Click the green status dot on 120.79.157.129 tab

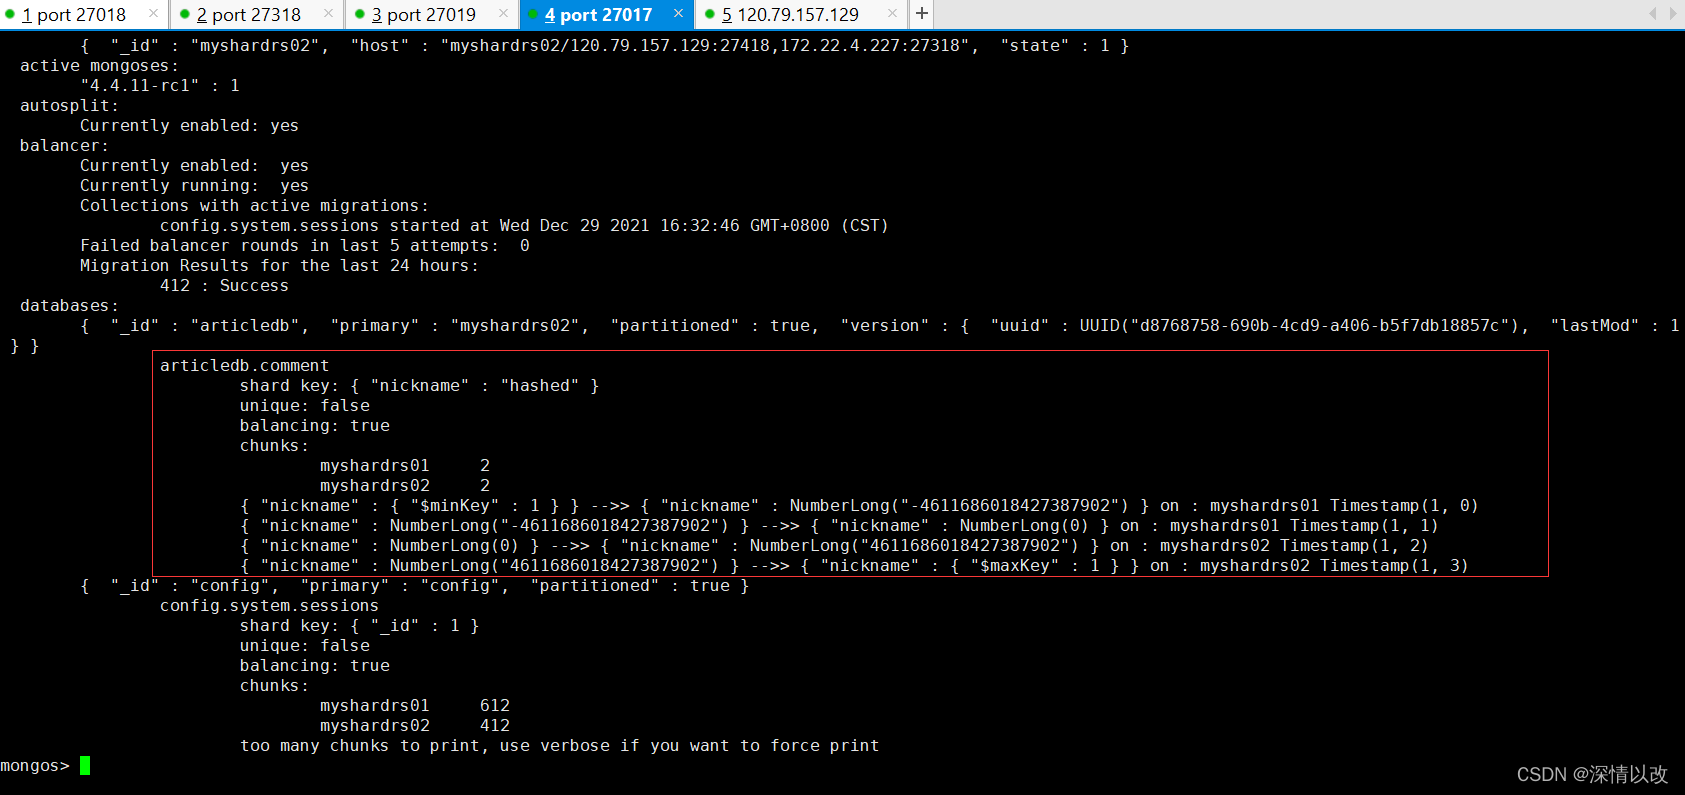710,14
